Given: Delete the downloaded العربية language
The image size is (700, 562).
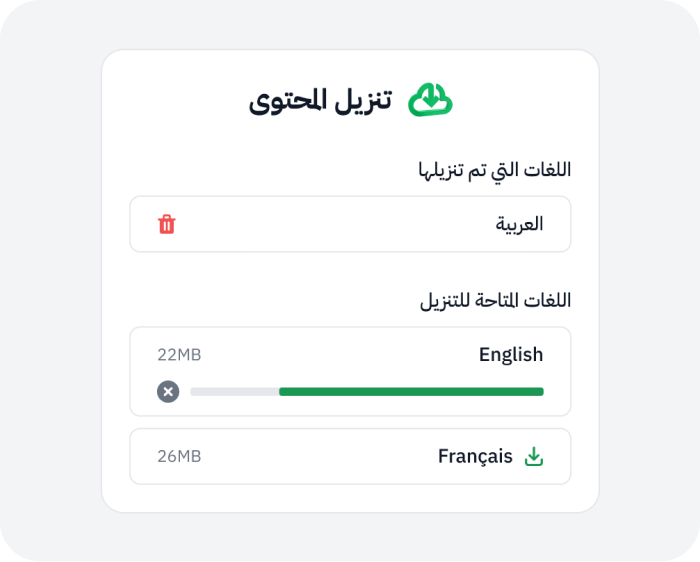Looking at the screenshot, I should tap(167, 224).
